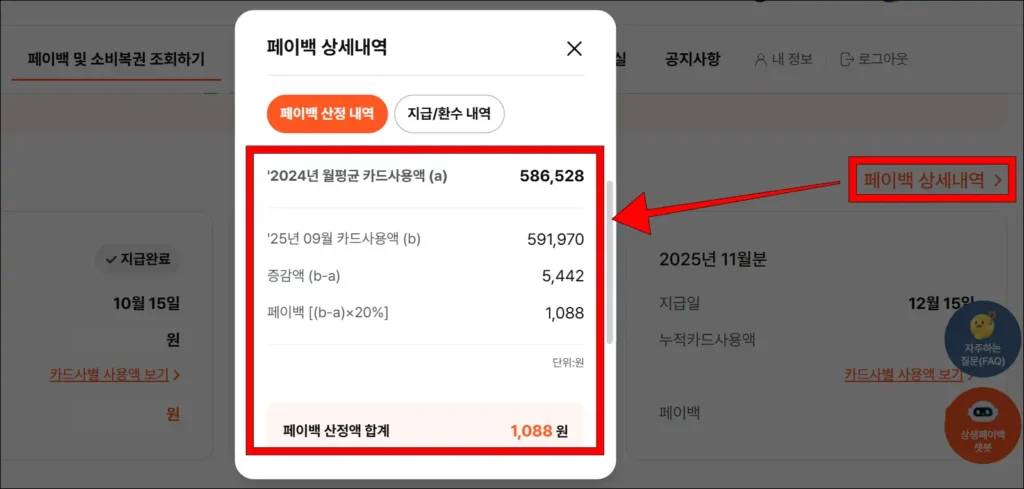Go to the 공지사항 menu item
1024x489 pixels.
coord(692,59)
